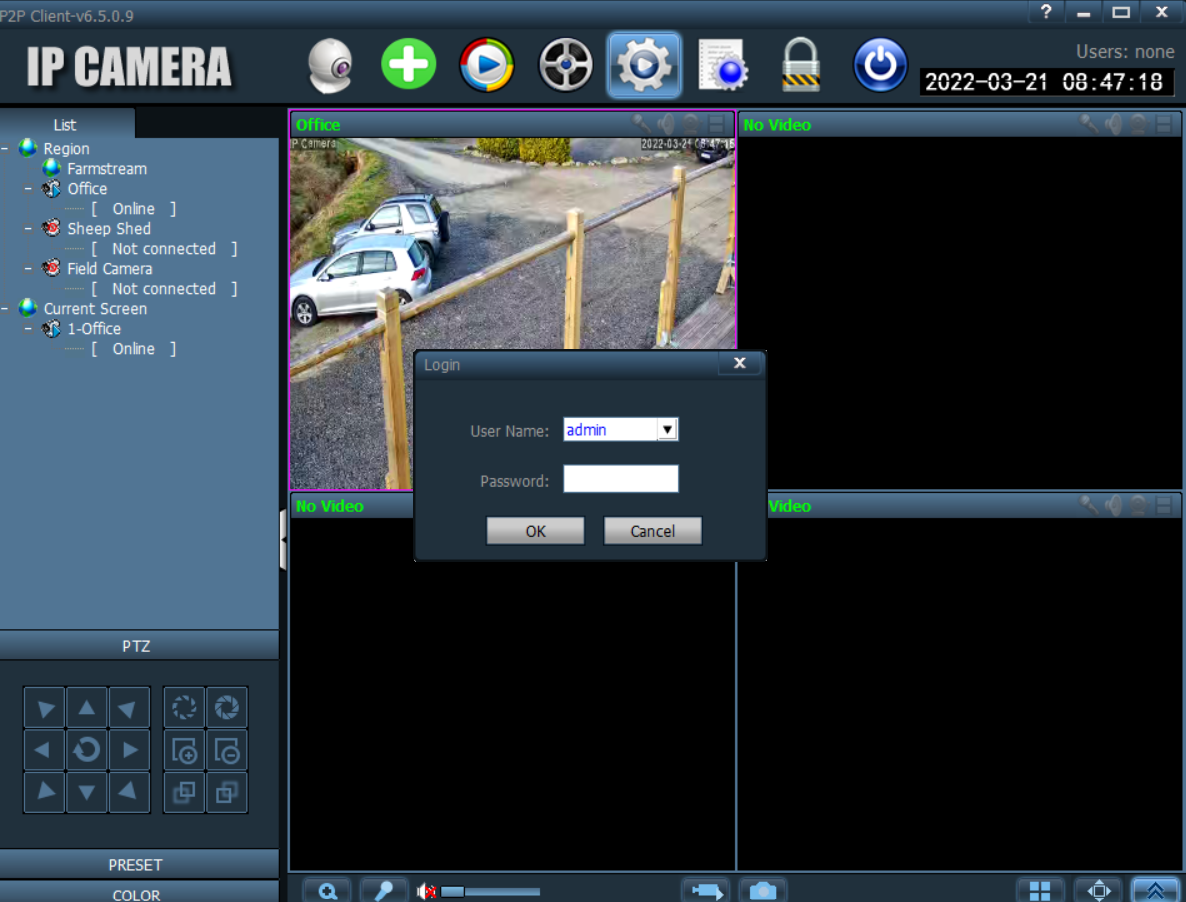Pan camera right with PTZ arrow

point(129,750)
